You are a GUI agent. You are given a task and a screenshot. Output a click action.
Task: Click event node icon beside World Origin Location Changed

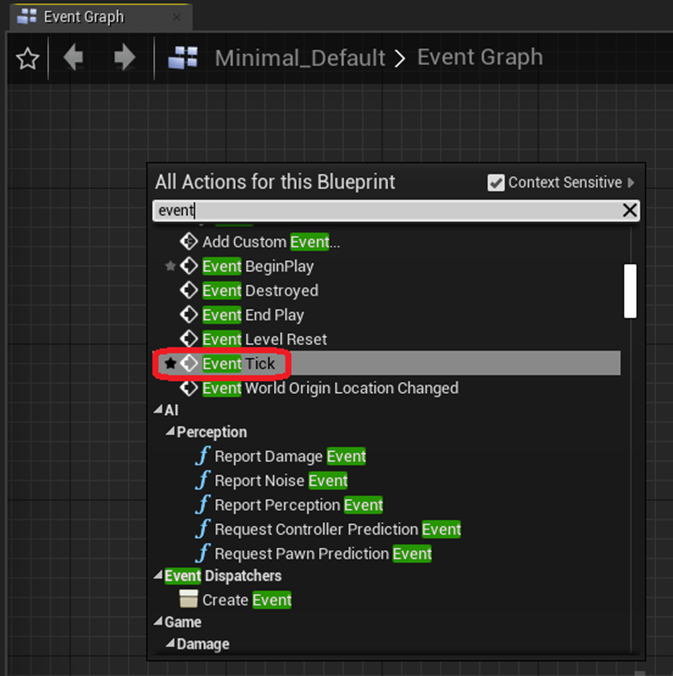[189, 388]
